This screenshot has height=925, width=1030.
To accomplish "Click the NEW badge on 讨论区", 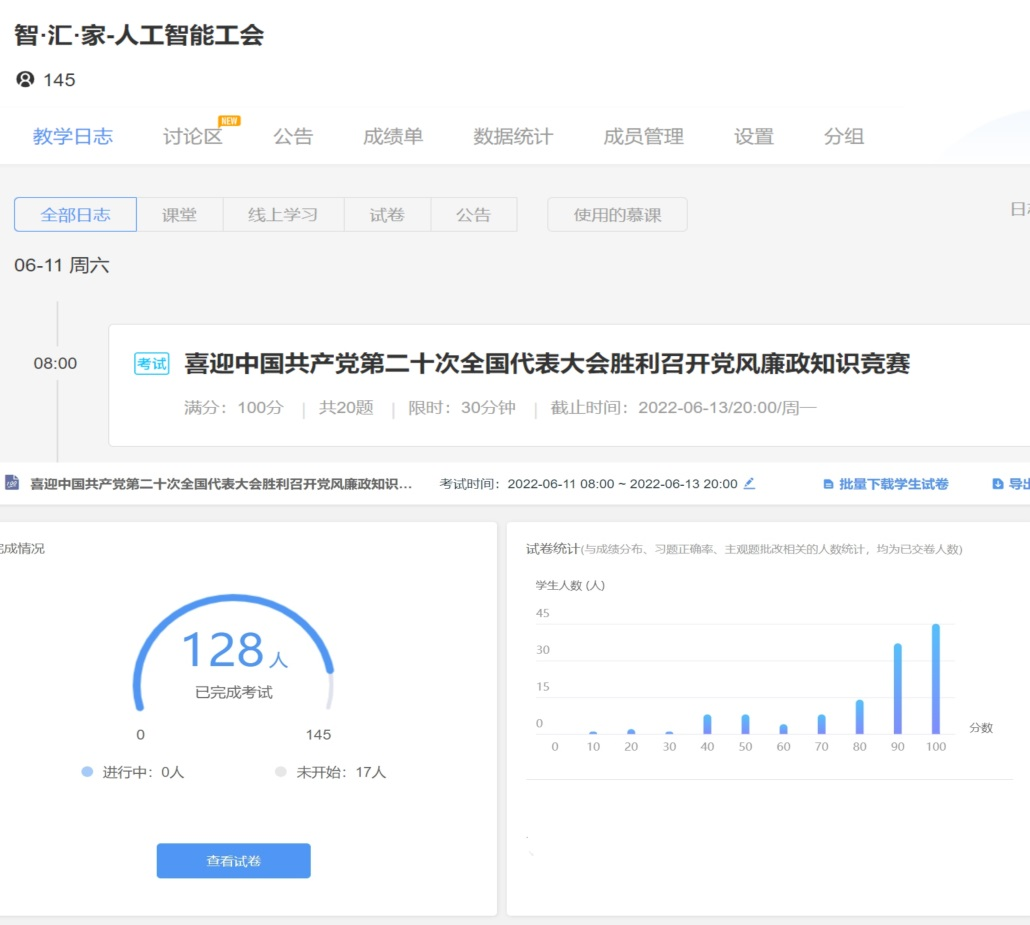I will pyautogui.click(x=229, y=121).
